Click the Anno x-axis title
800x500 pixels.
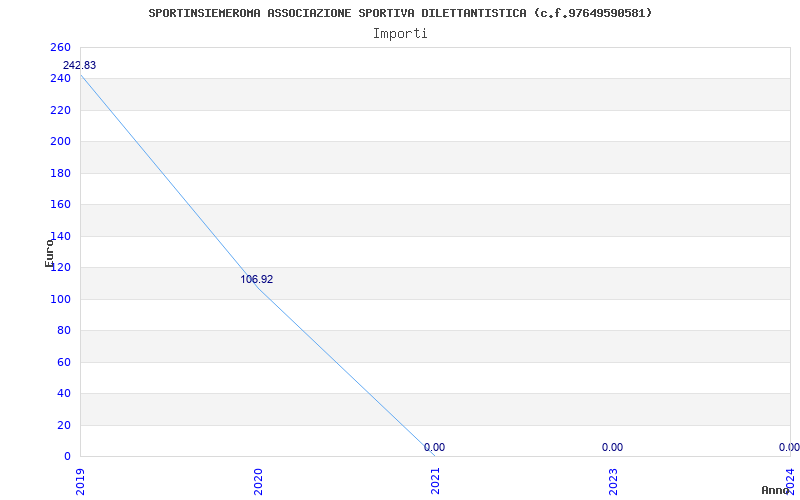click(776, 490)
